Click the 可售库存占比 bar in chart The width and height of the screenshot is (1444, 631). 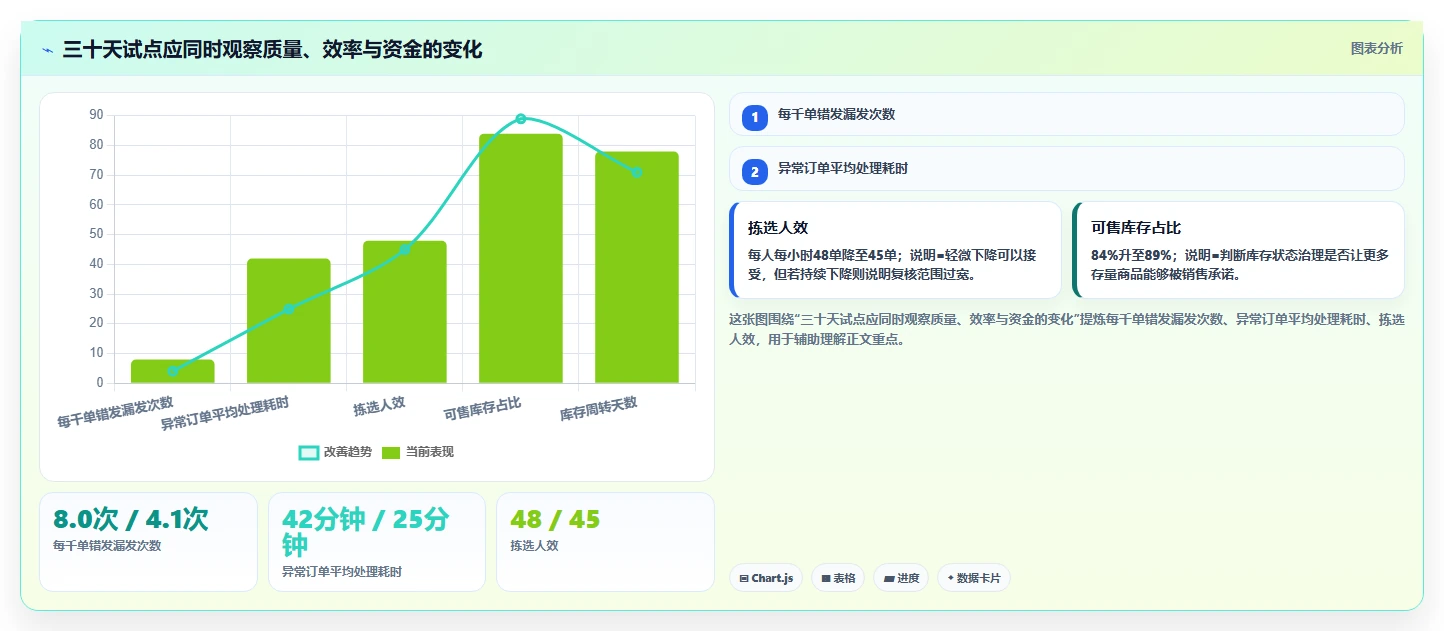coord(521,258)
